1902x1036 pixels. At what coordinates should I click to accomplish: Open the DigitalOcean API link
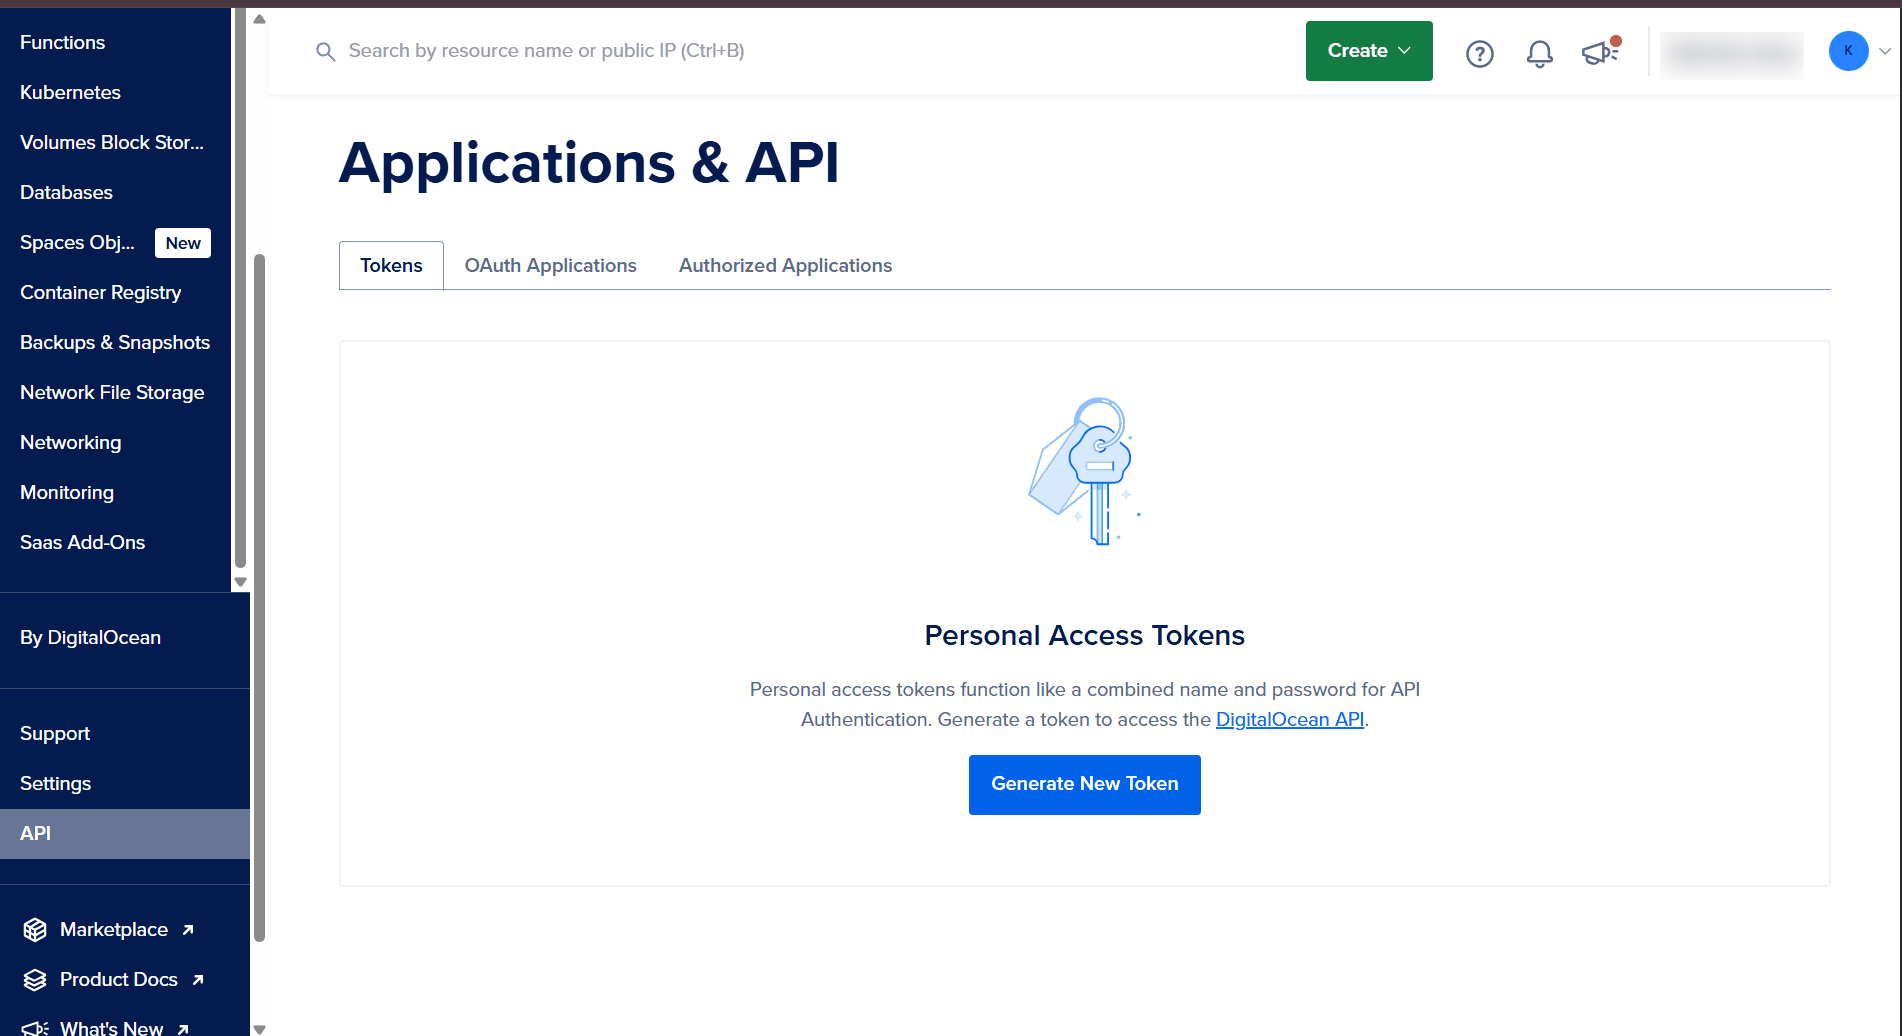pyautogui.click(x=1289, y=719)
